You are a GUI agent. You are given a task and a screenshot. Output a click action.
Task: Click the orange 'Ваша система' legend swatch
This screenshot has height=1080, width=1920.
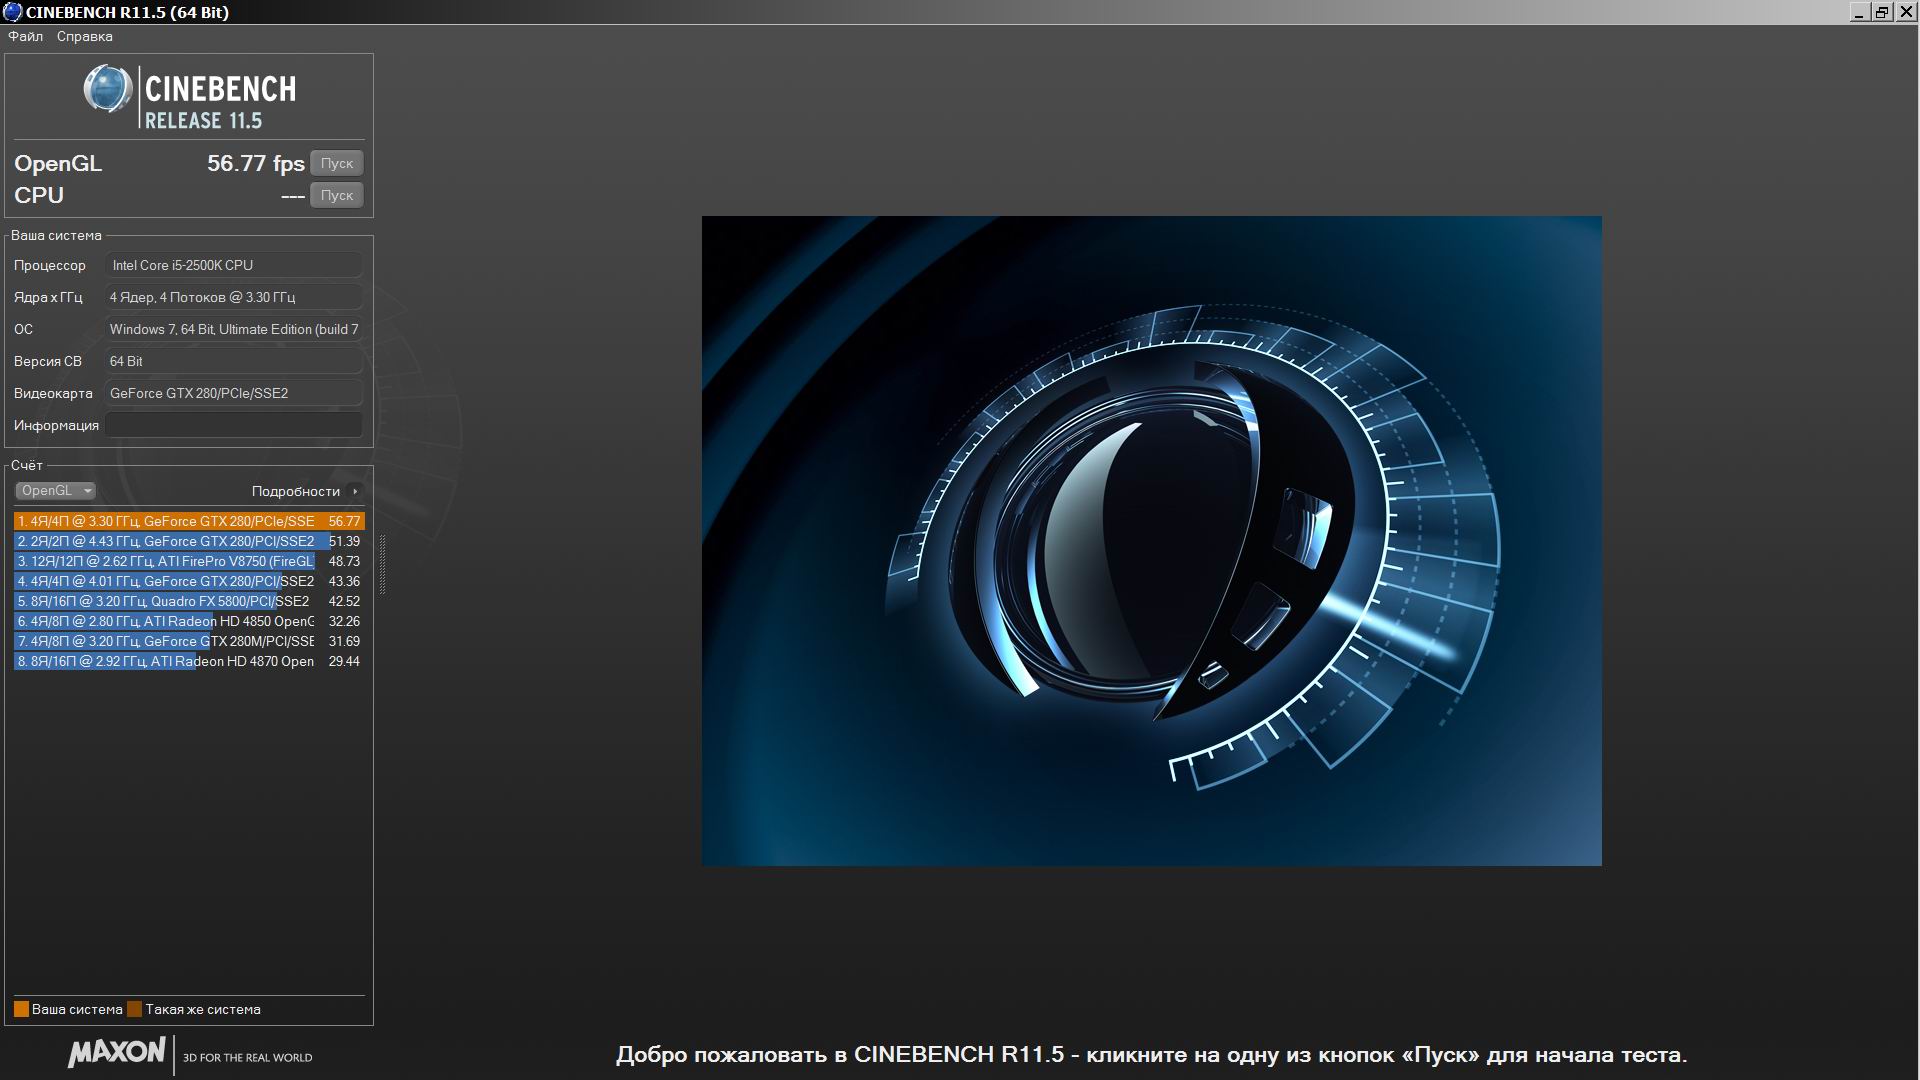(x=21, y=1009)
